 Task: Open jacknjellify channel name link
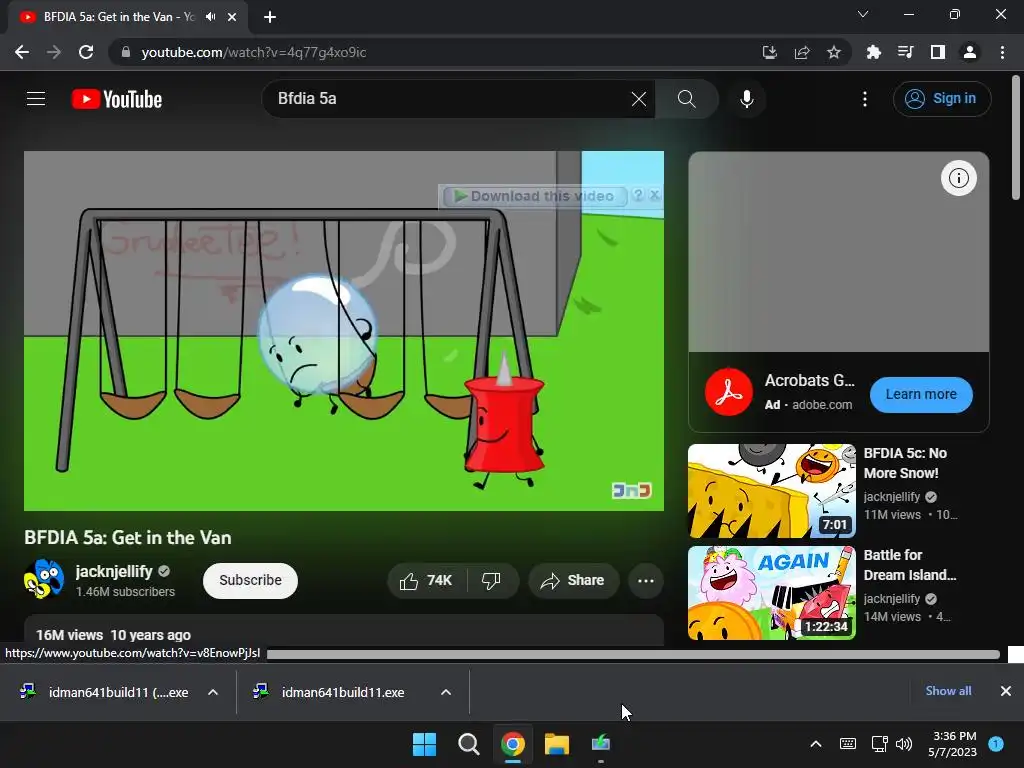[x=114, y=571]
